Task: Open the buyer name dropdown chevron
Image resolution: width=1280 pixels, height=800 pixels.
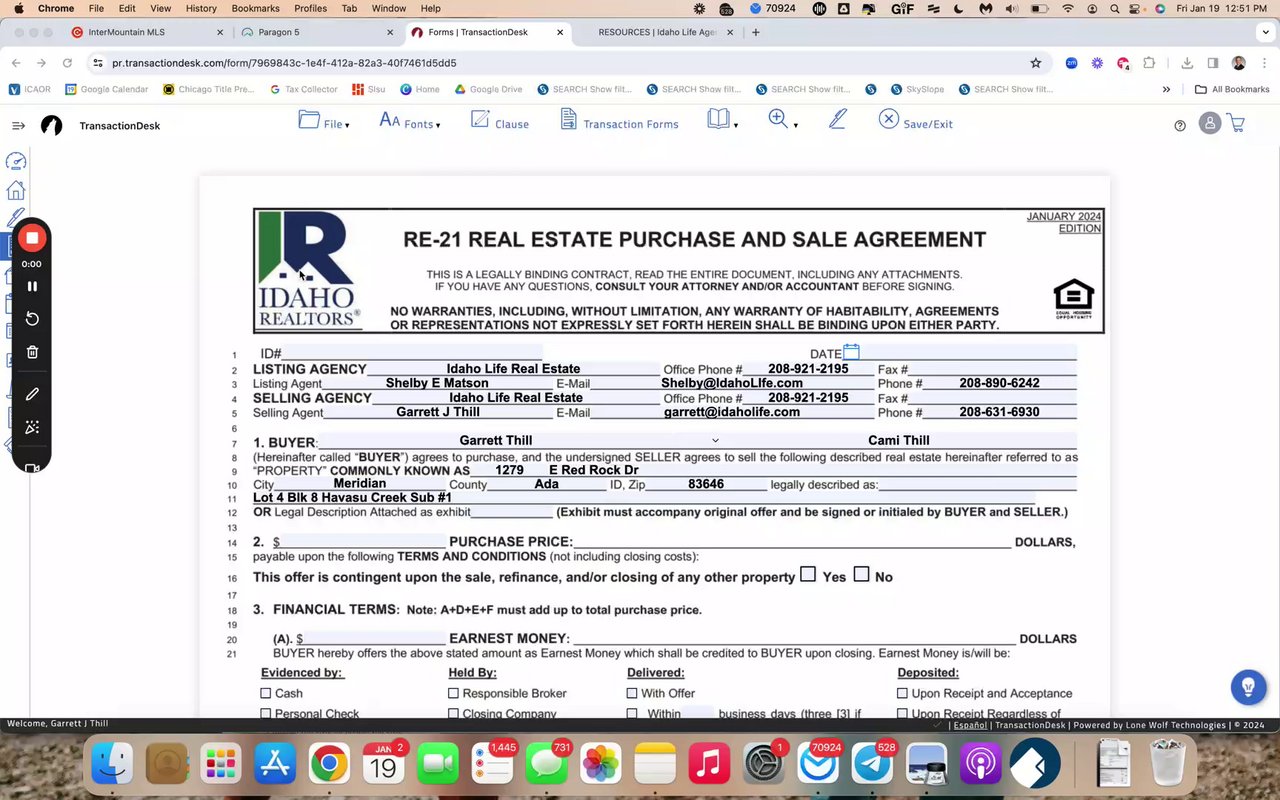Action: pyautogui.click(x=715, y=440)
